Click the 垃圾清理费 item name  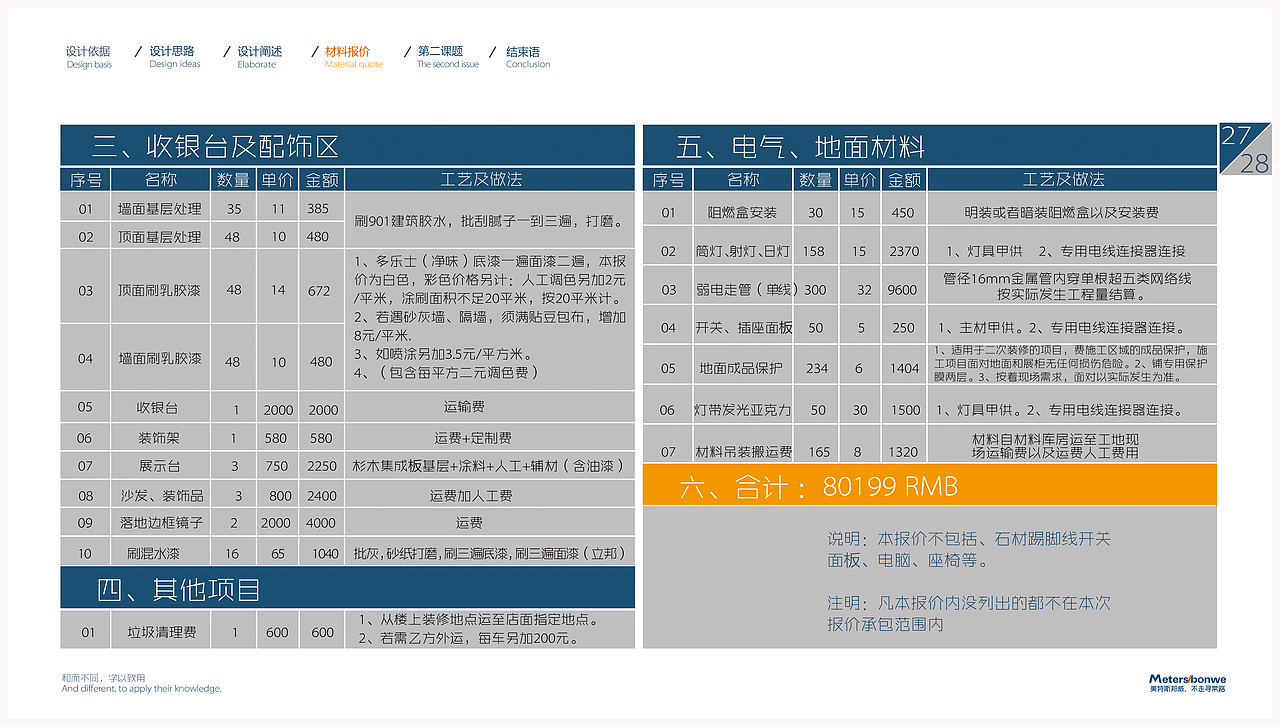coord(160,632)
